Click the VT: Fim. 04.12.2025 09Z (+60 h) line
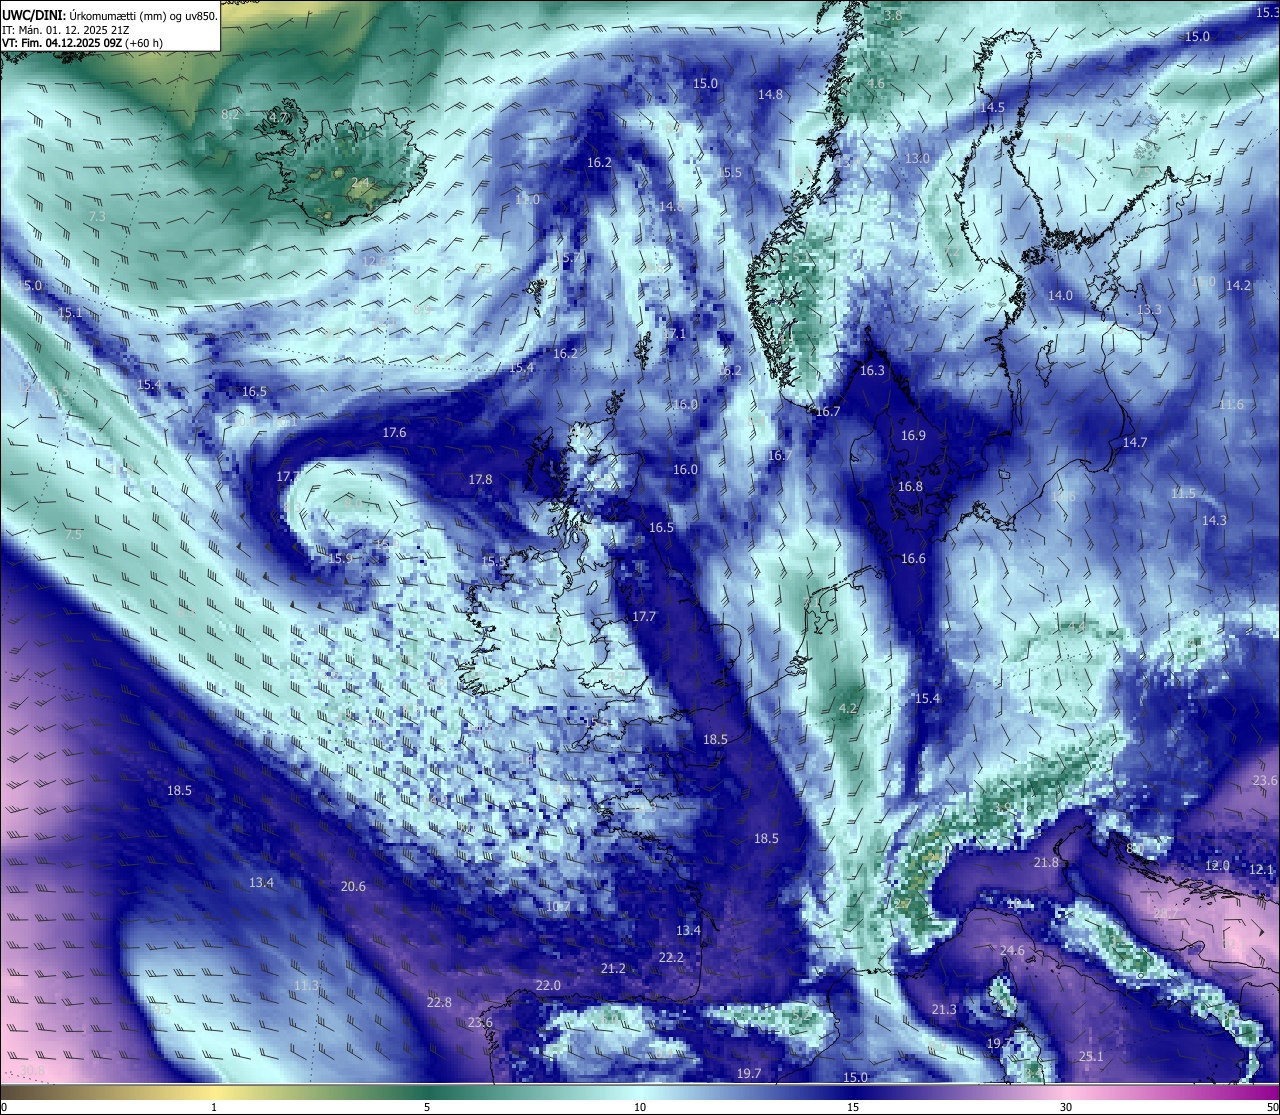This screenshot has width=1280, height=1115. [82, 43]
